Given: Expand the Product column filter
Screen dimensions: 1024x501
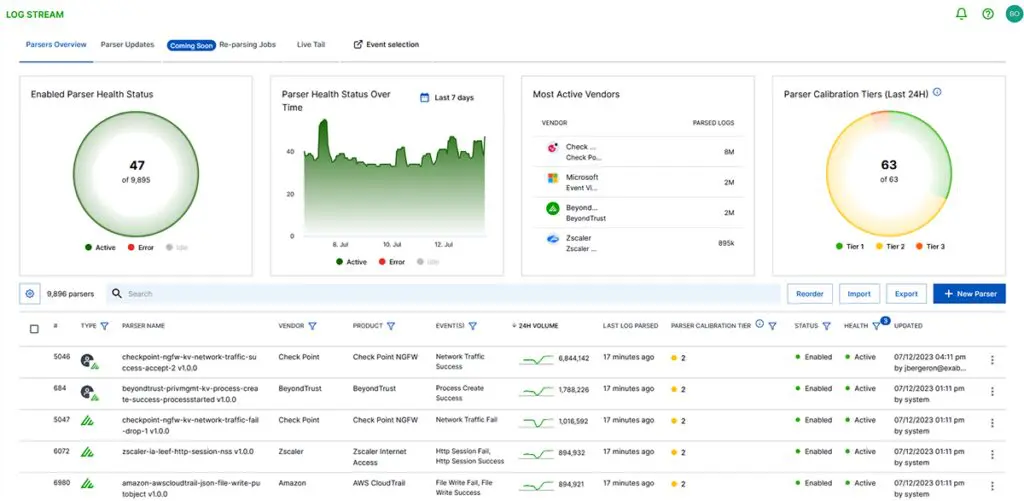Looking at the screenshot, I should [x=390, y=326].
